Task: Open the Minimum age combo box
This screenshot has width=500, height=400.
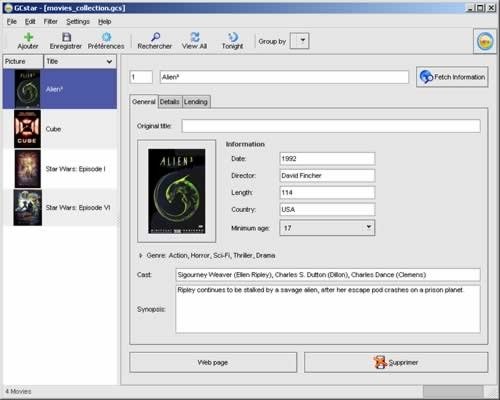Action: click(x=327, y=228)
